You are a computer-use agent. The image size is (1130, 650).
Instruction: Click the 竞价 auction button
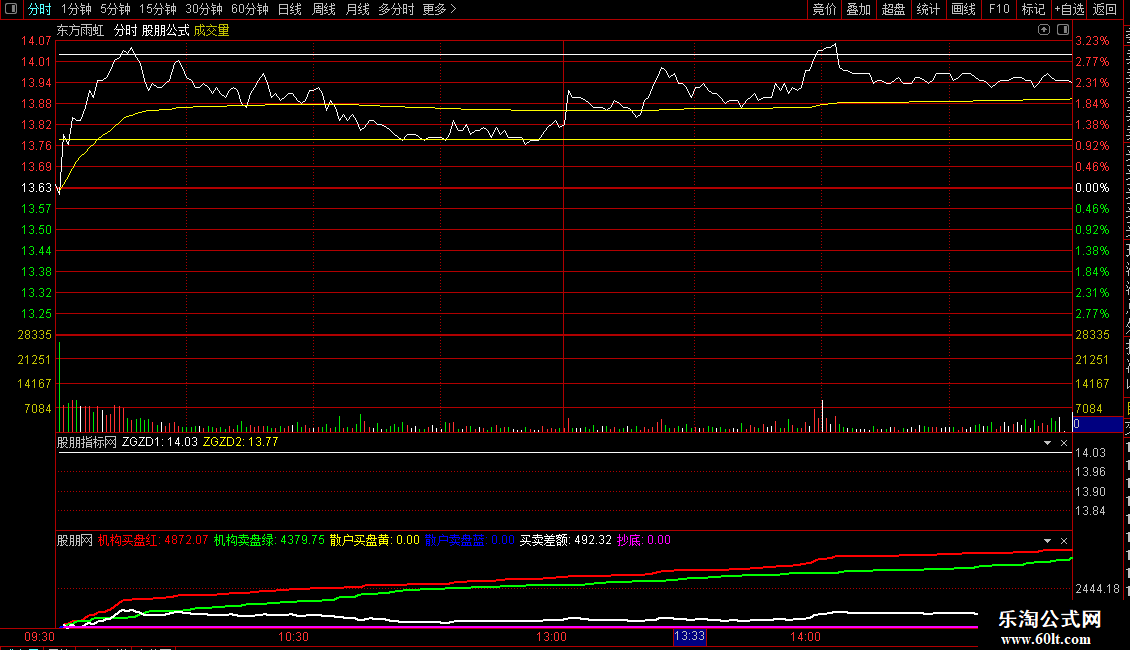pyautogui.click(x=824, y=9)
